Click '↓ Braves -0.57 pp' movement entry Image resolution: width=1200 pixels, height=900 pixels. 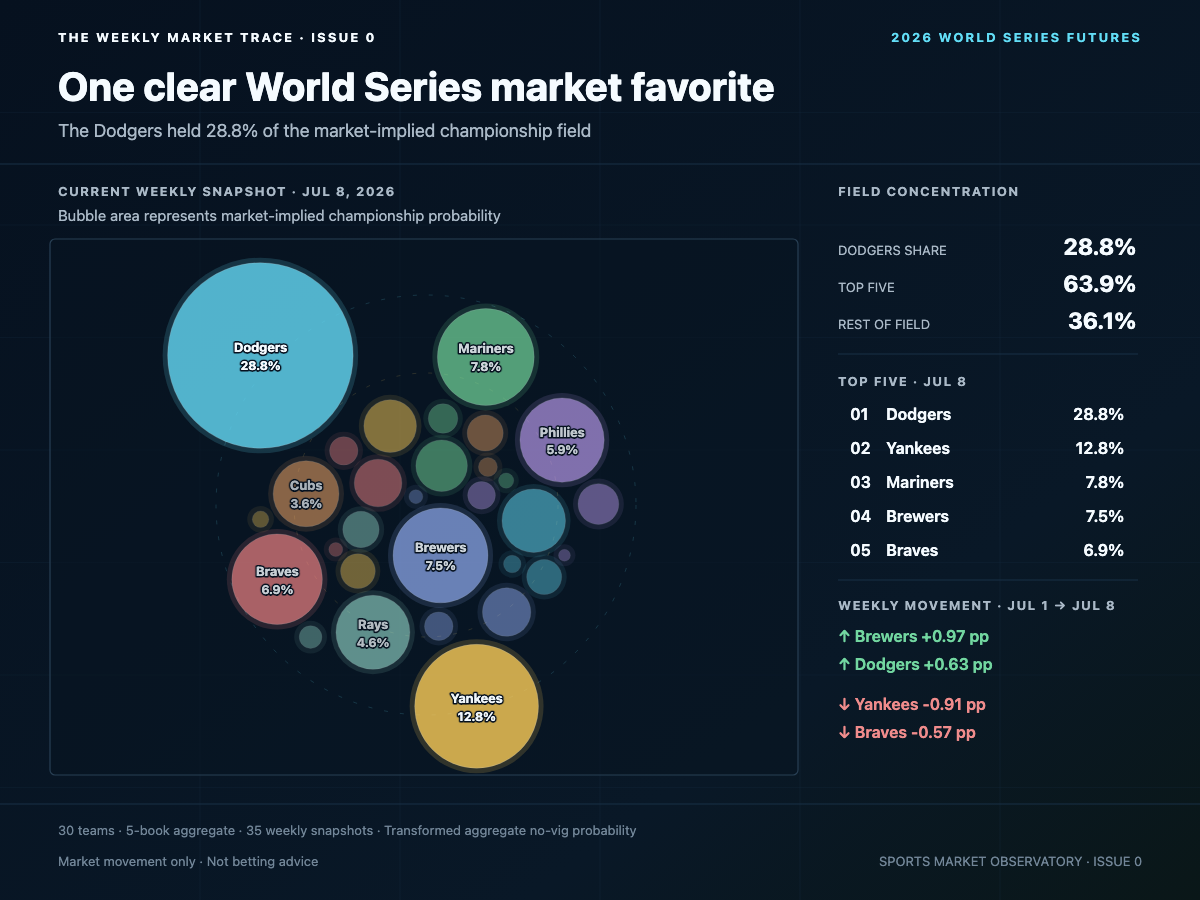pos(907,732)
